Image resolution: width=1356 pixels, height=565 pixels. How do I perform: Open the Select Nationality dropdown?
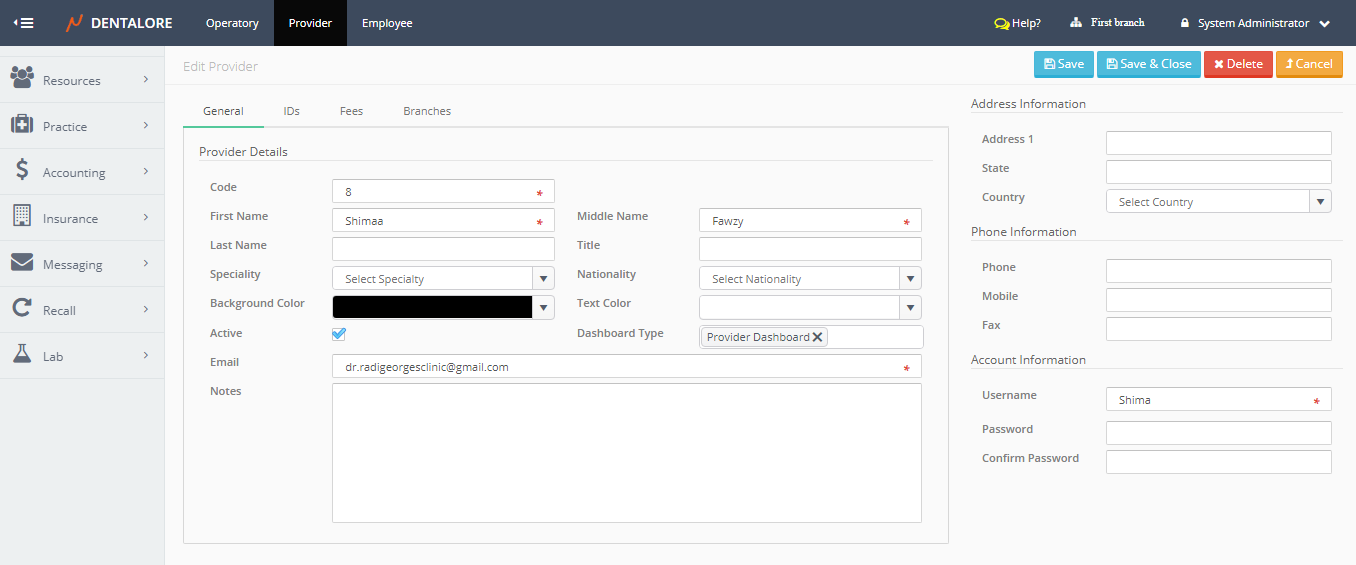tap(810, 279)
